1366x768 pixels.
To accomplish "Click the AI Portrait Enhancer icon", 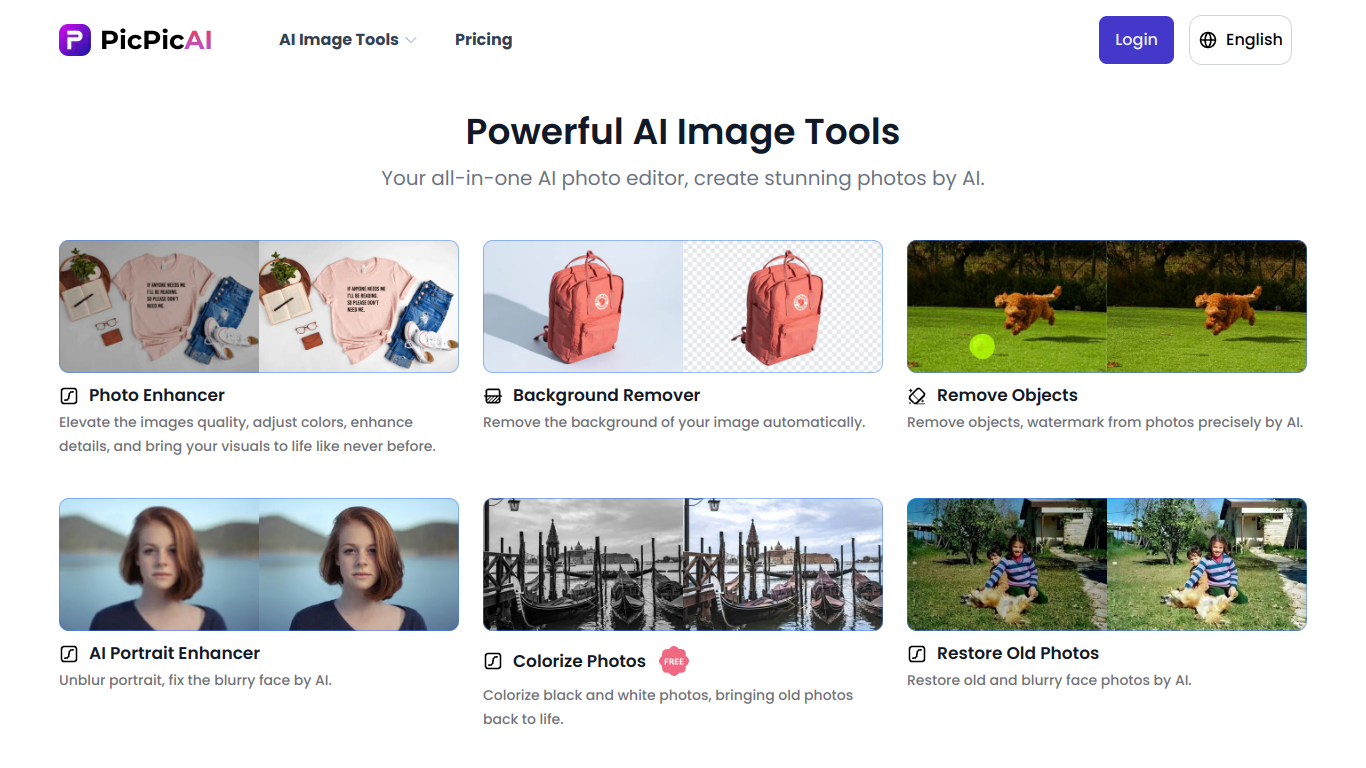I will (69, 653).
